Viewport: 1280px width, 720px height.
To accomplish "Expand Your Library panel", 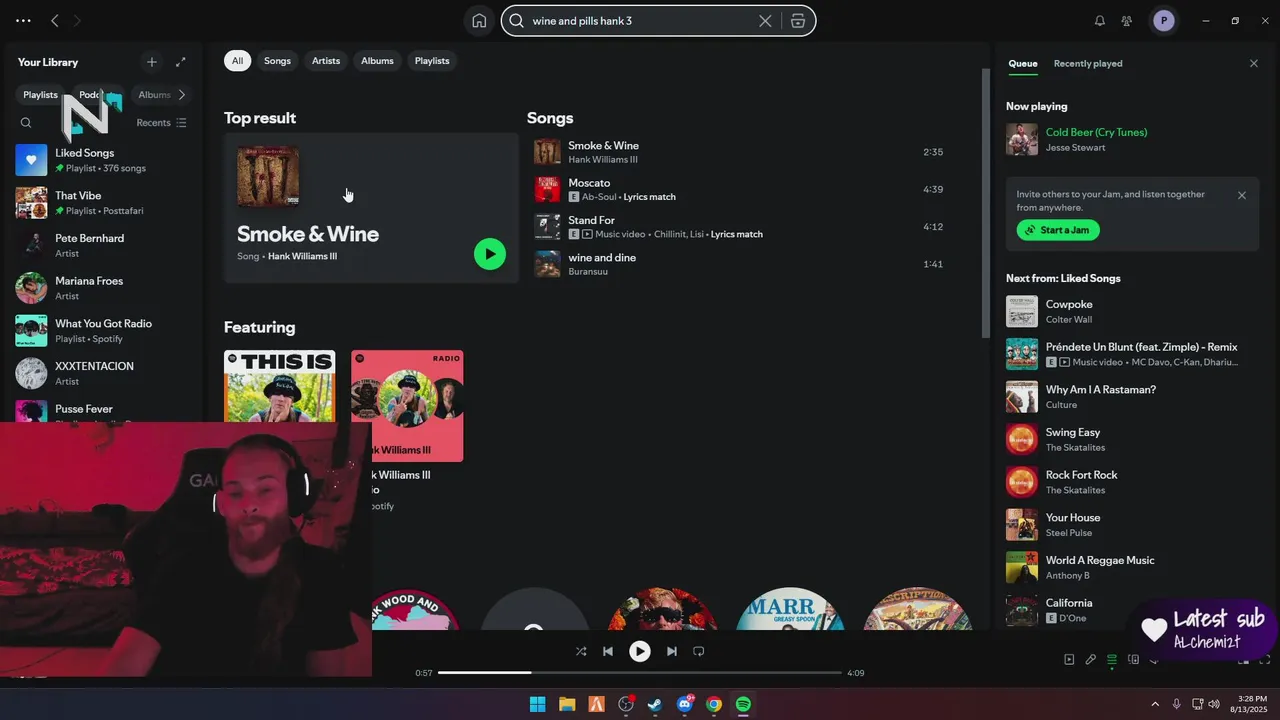I will point(181,62).
